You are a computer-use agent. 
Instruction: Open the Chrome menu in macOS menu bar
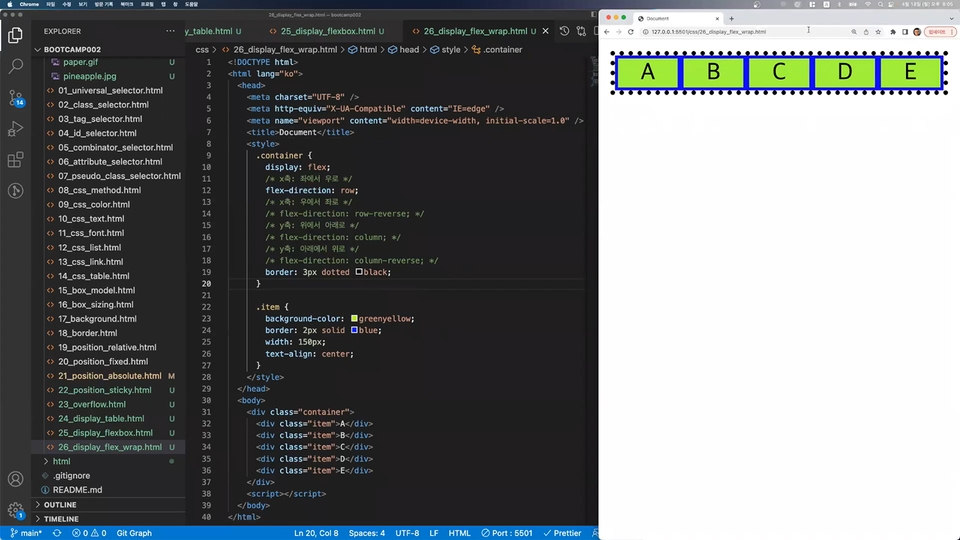(29, 4)
